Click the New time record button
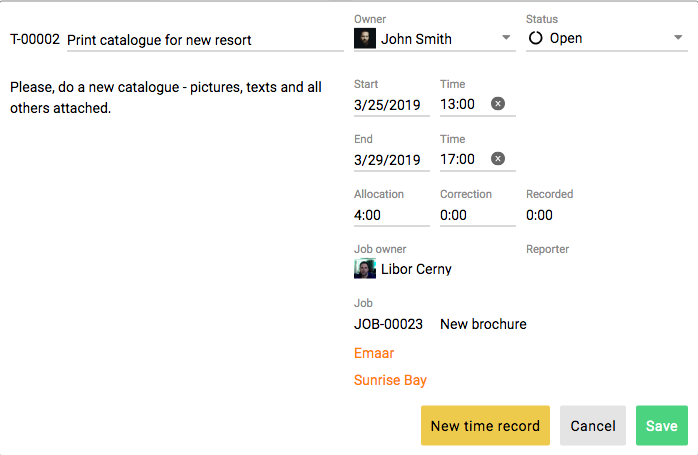 point(485,426)
